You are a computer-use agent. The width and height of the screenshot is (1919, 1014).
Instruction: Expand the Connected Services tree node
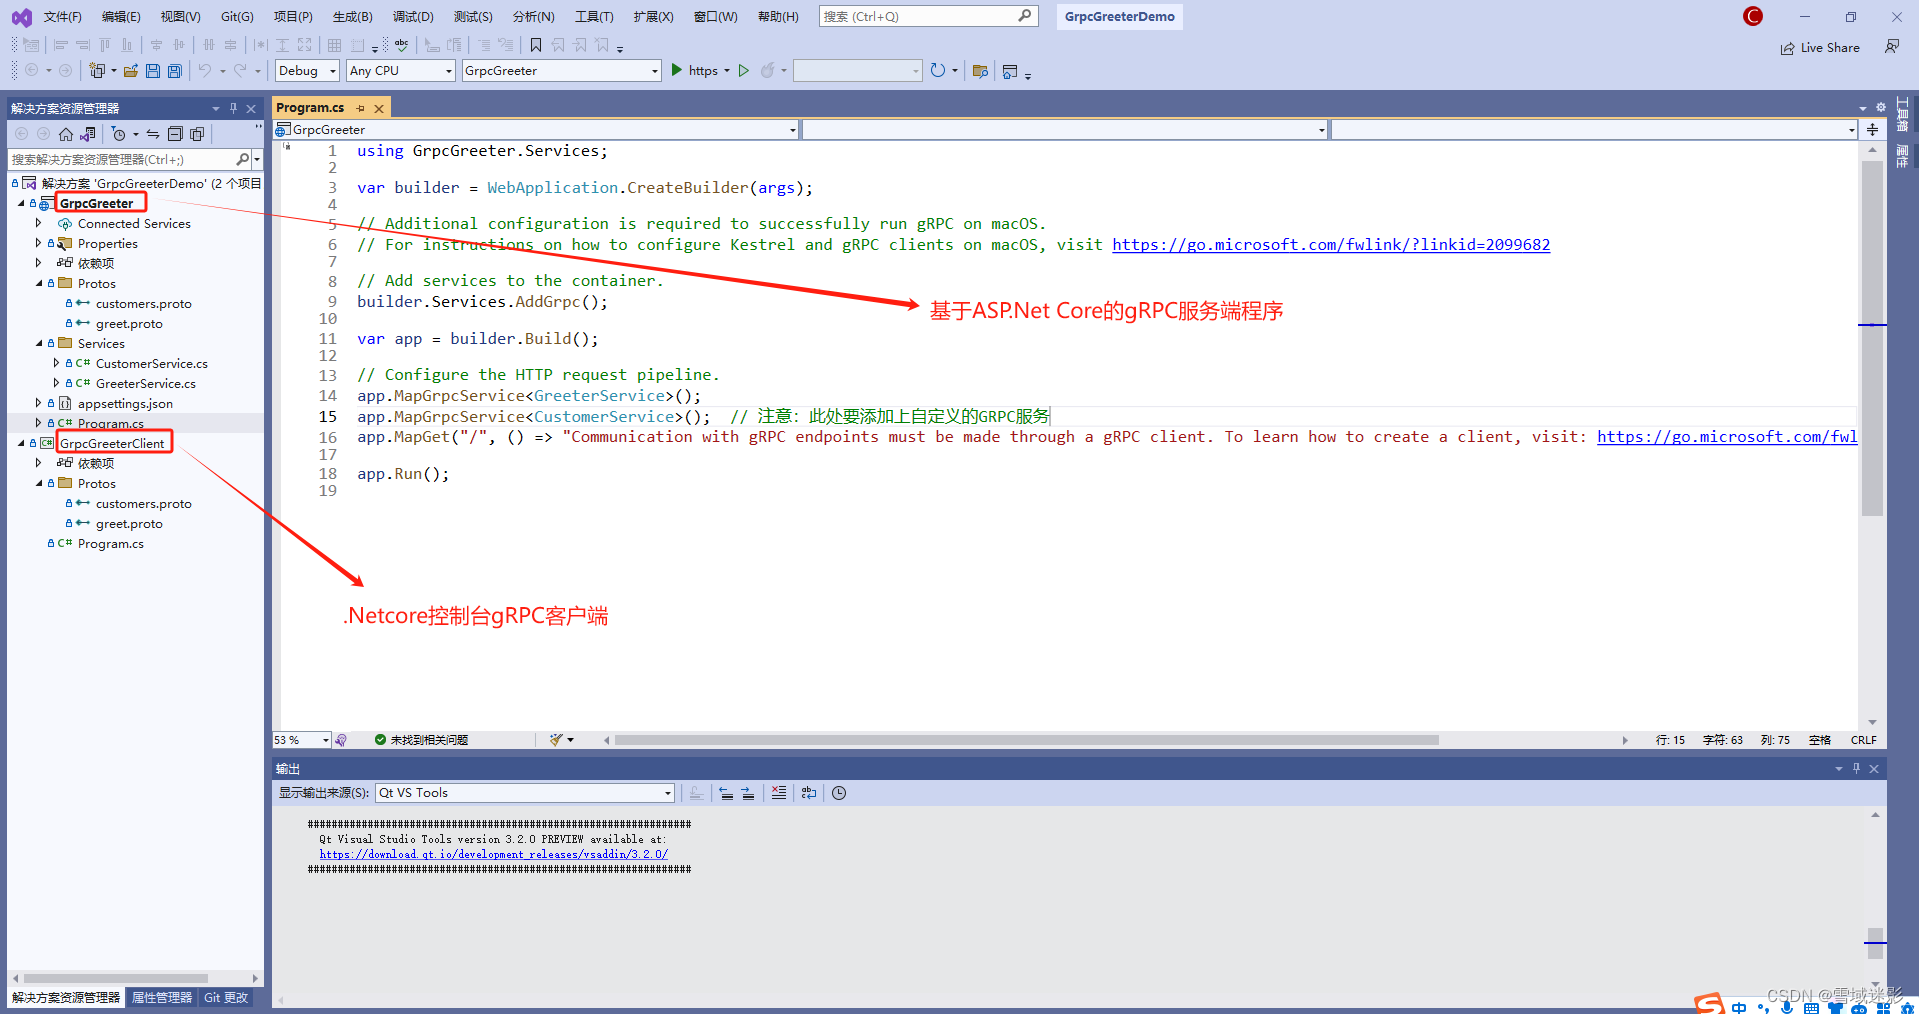tap(40, 223)
